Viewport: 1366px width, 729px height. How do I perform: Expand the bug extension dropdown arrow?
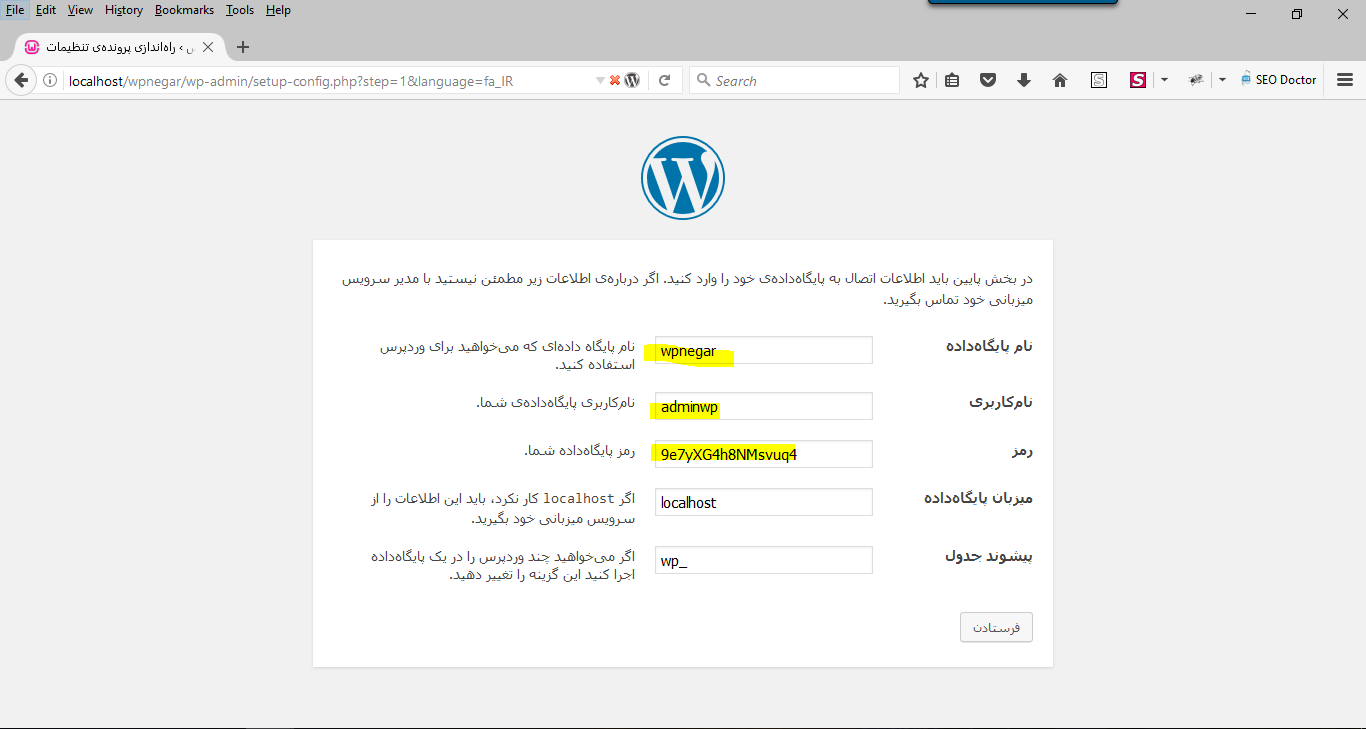1222,81
